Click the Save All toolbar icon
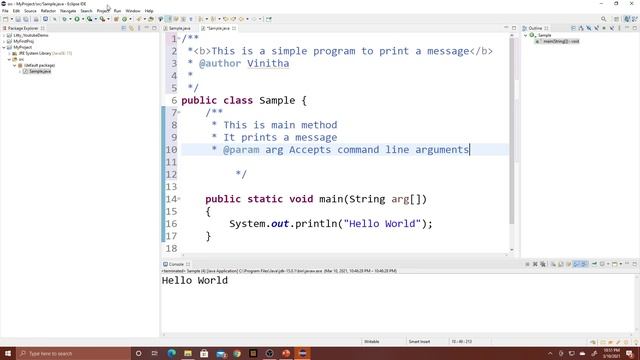Screen dimensions: 640x360 tap(26, 19)
